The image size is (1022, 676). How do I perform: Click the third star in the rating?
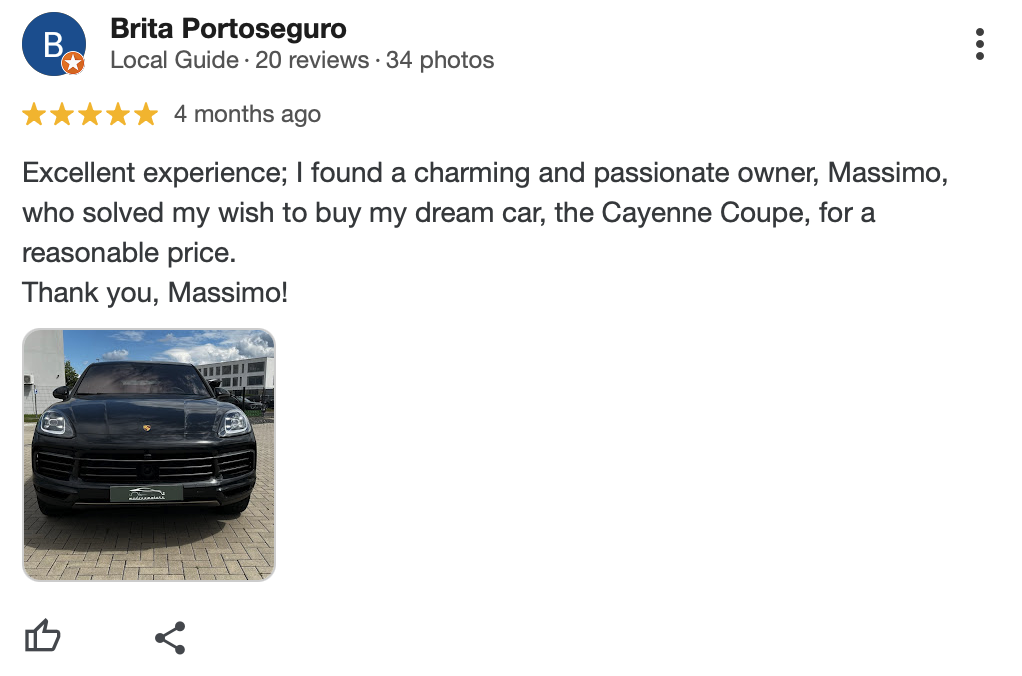(90, 113)
